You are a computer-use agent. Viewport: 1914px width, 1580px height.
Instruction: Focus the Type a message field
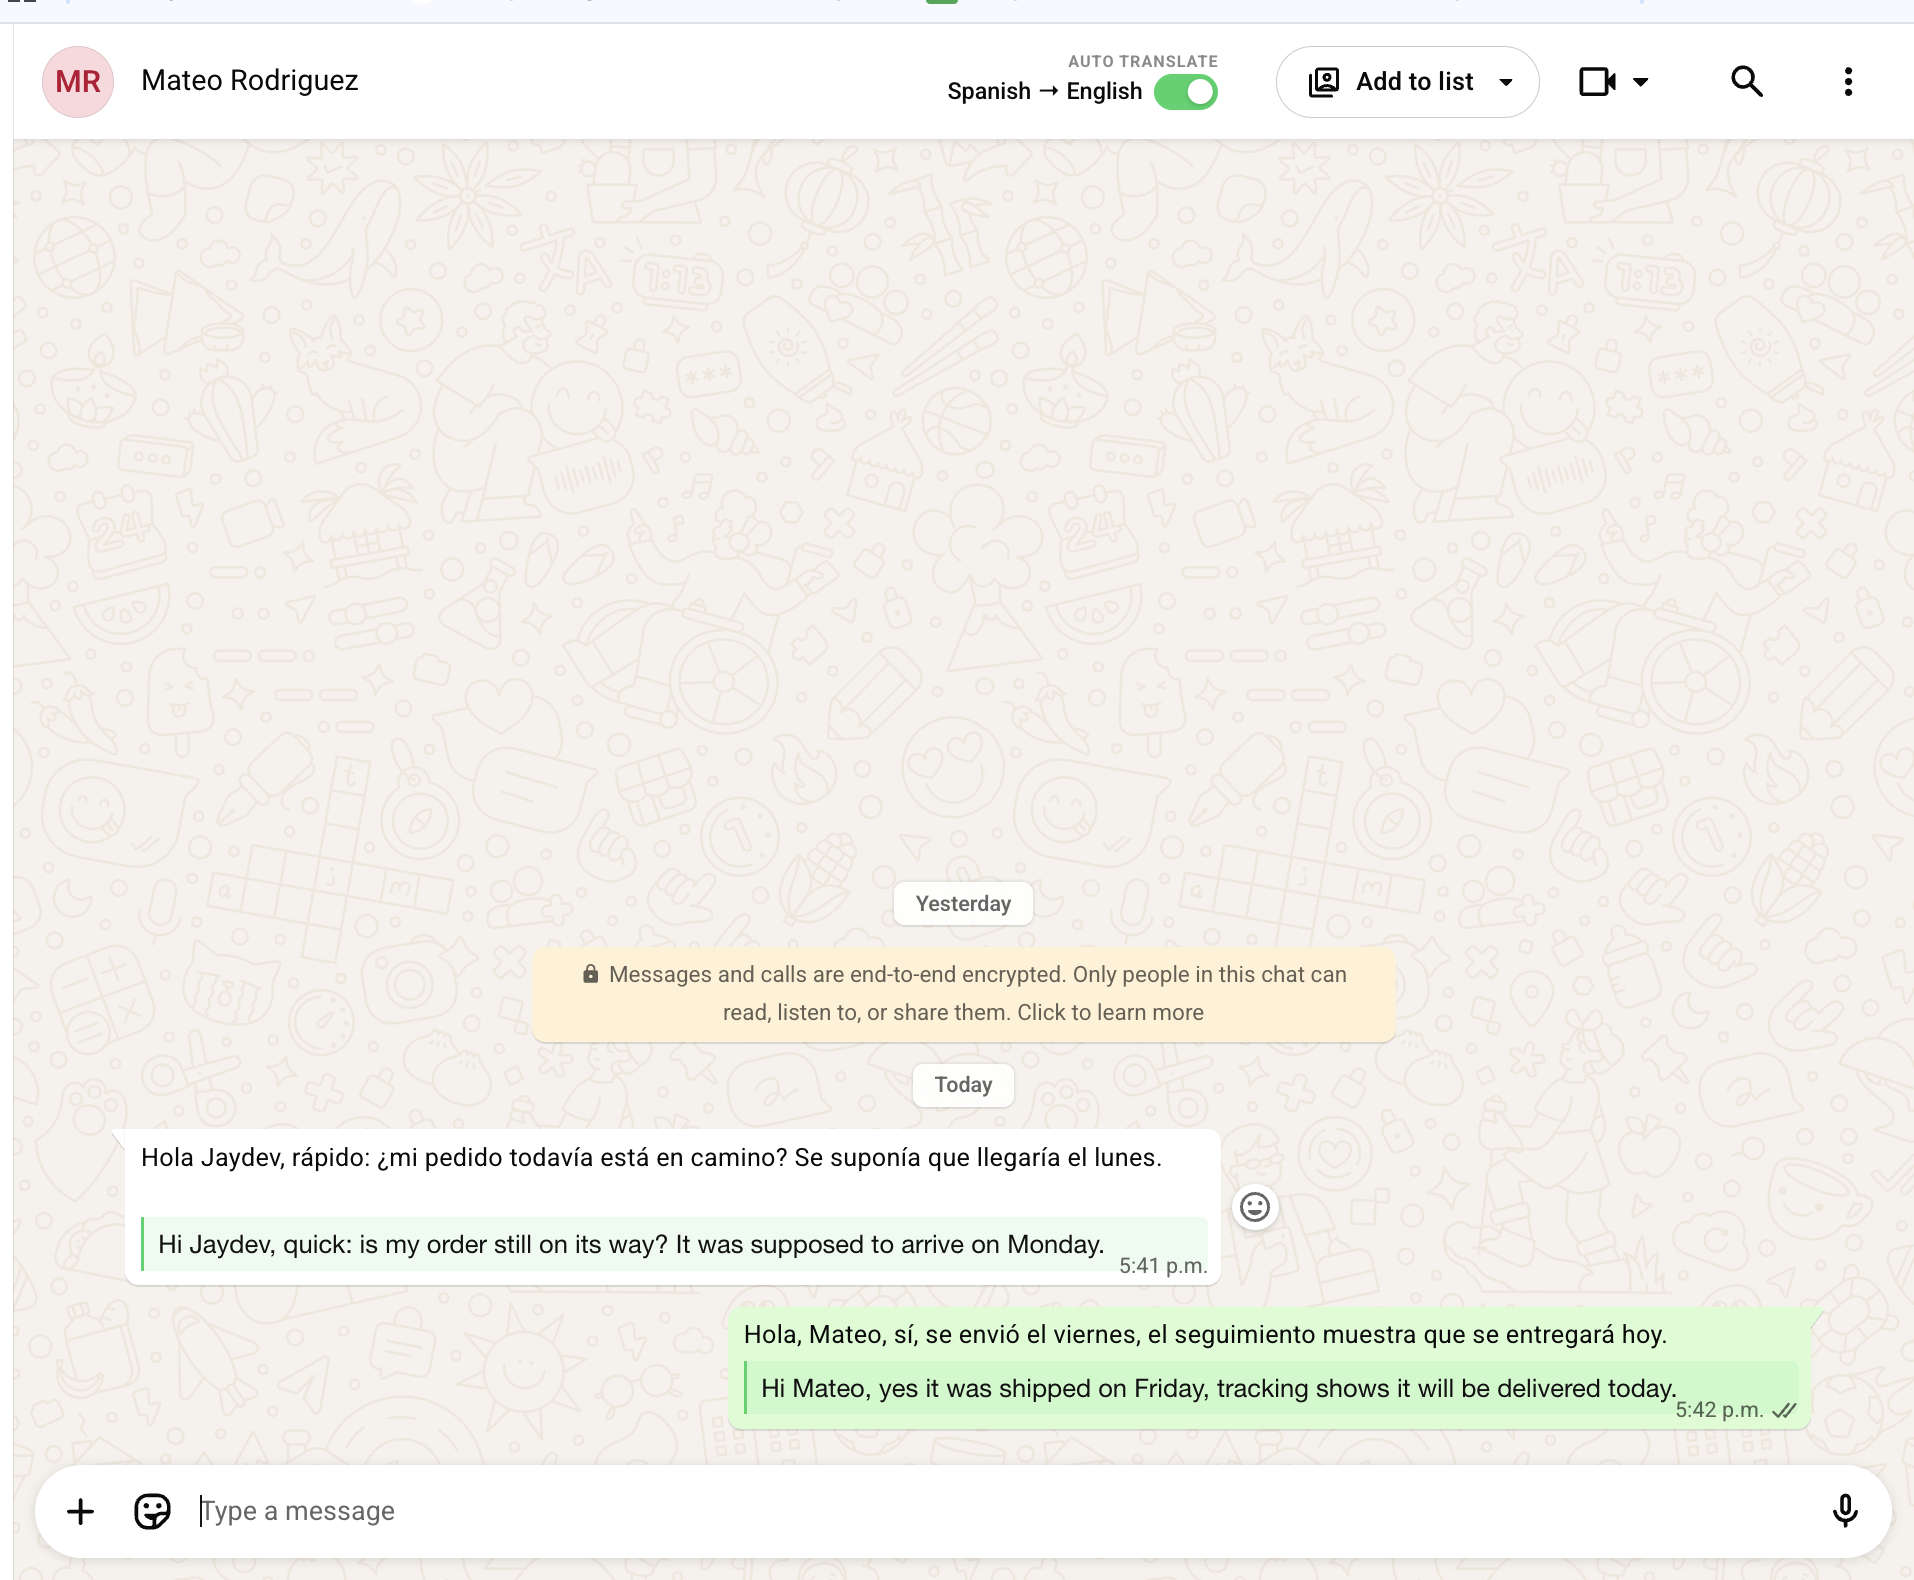pyautogui.click(x=1000, y=1511)
